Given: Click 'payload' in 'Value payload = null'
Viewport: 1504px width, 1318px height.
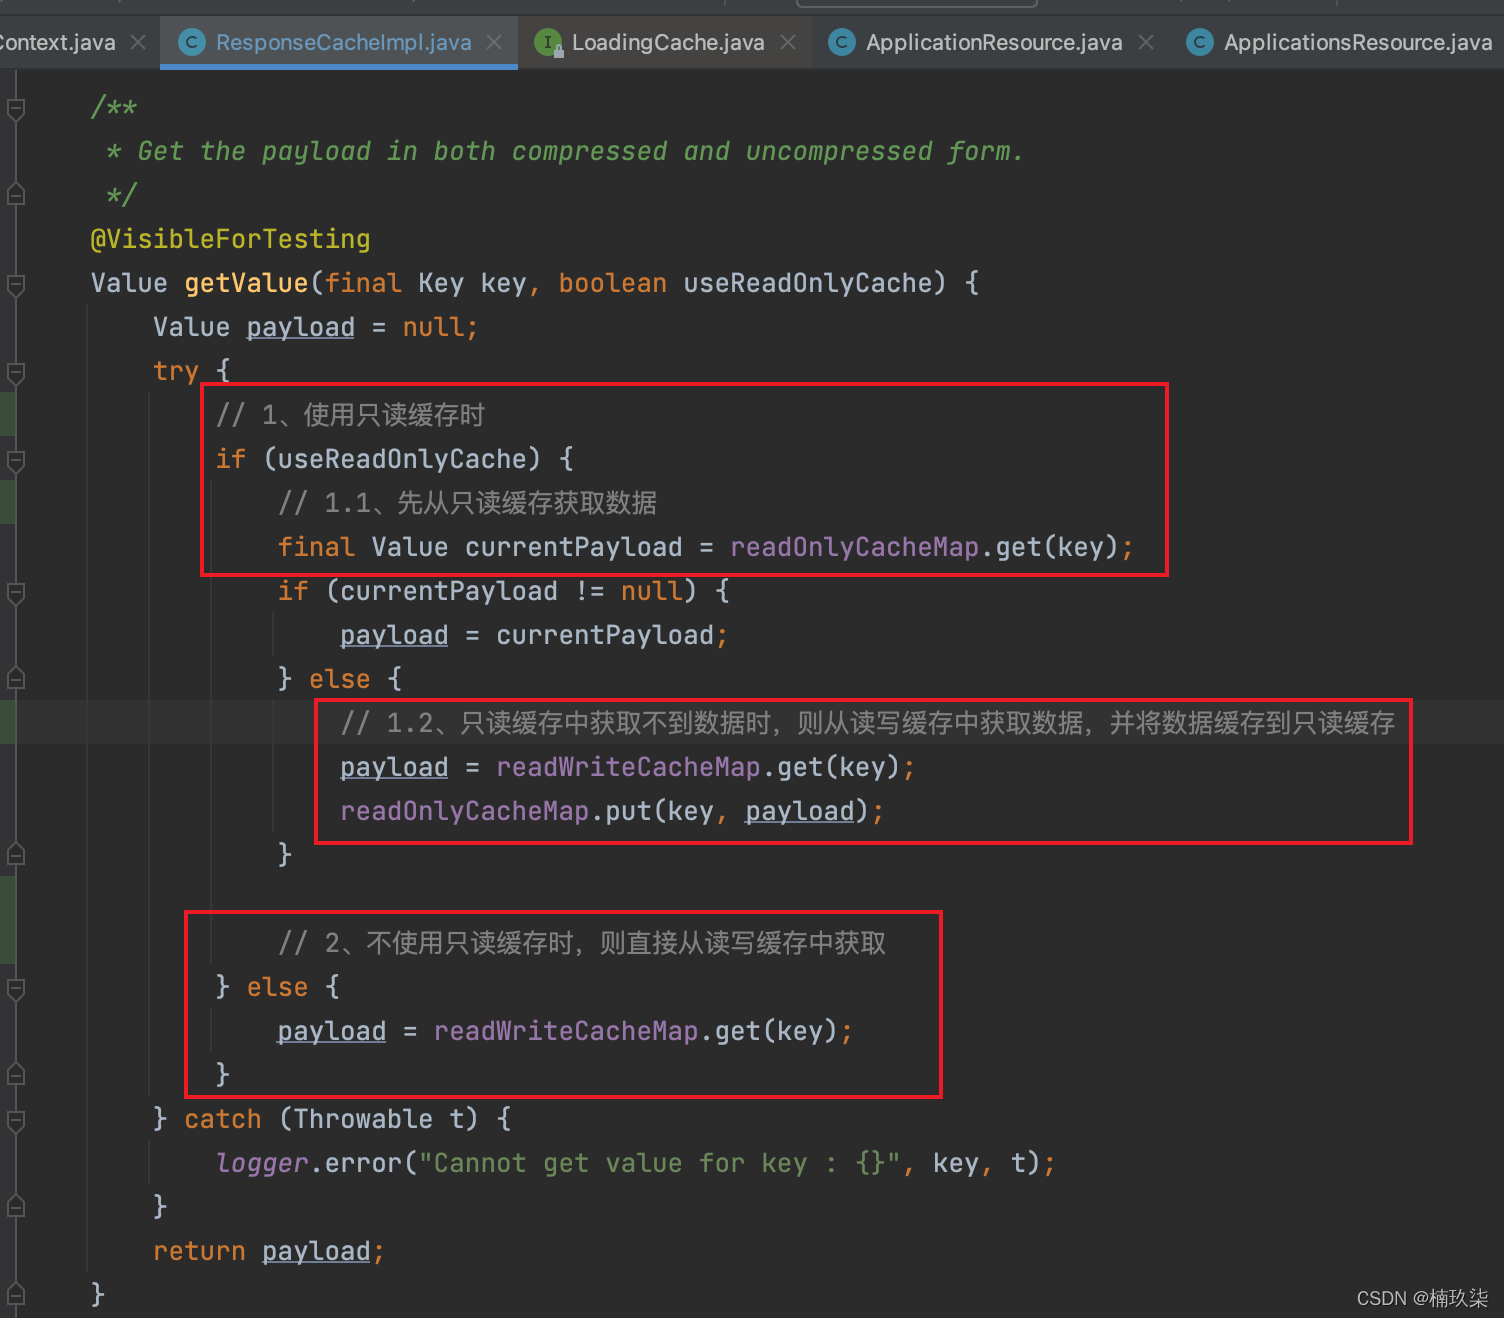Looking at the screenshot, I should click(x=300, y=327).
